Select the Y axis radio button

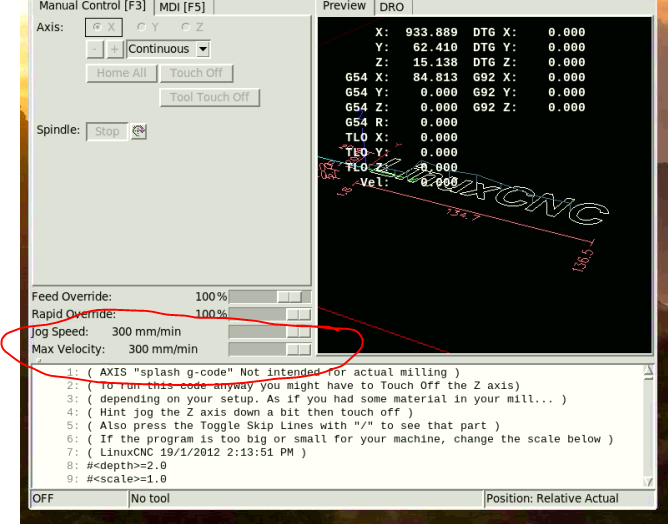click(147, 27)
